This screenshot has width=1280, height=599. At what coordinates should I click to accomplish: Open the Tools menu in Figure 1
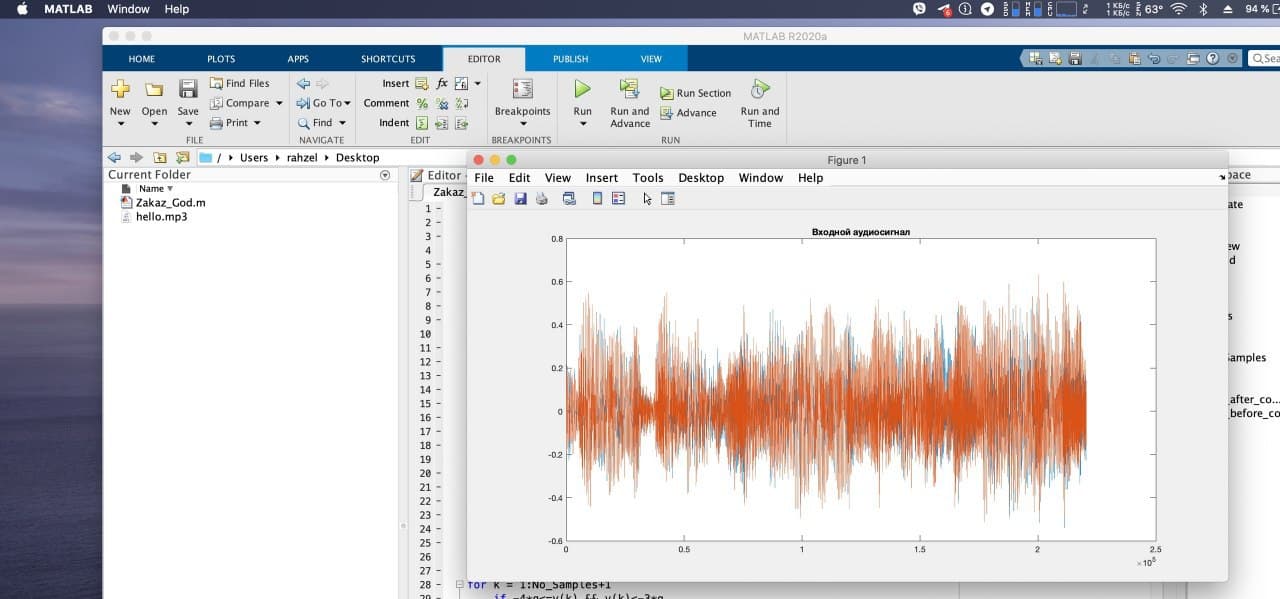click(x=647, y=178)
